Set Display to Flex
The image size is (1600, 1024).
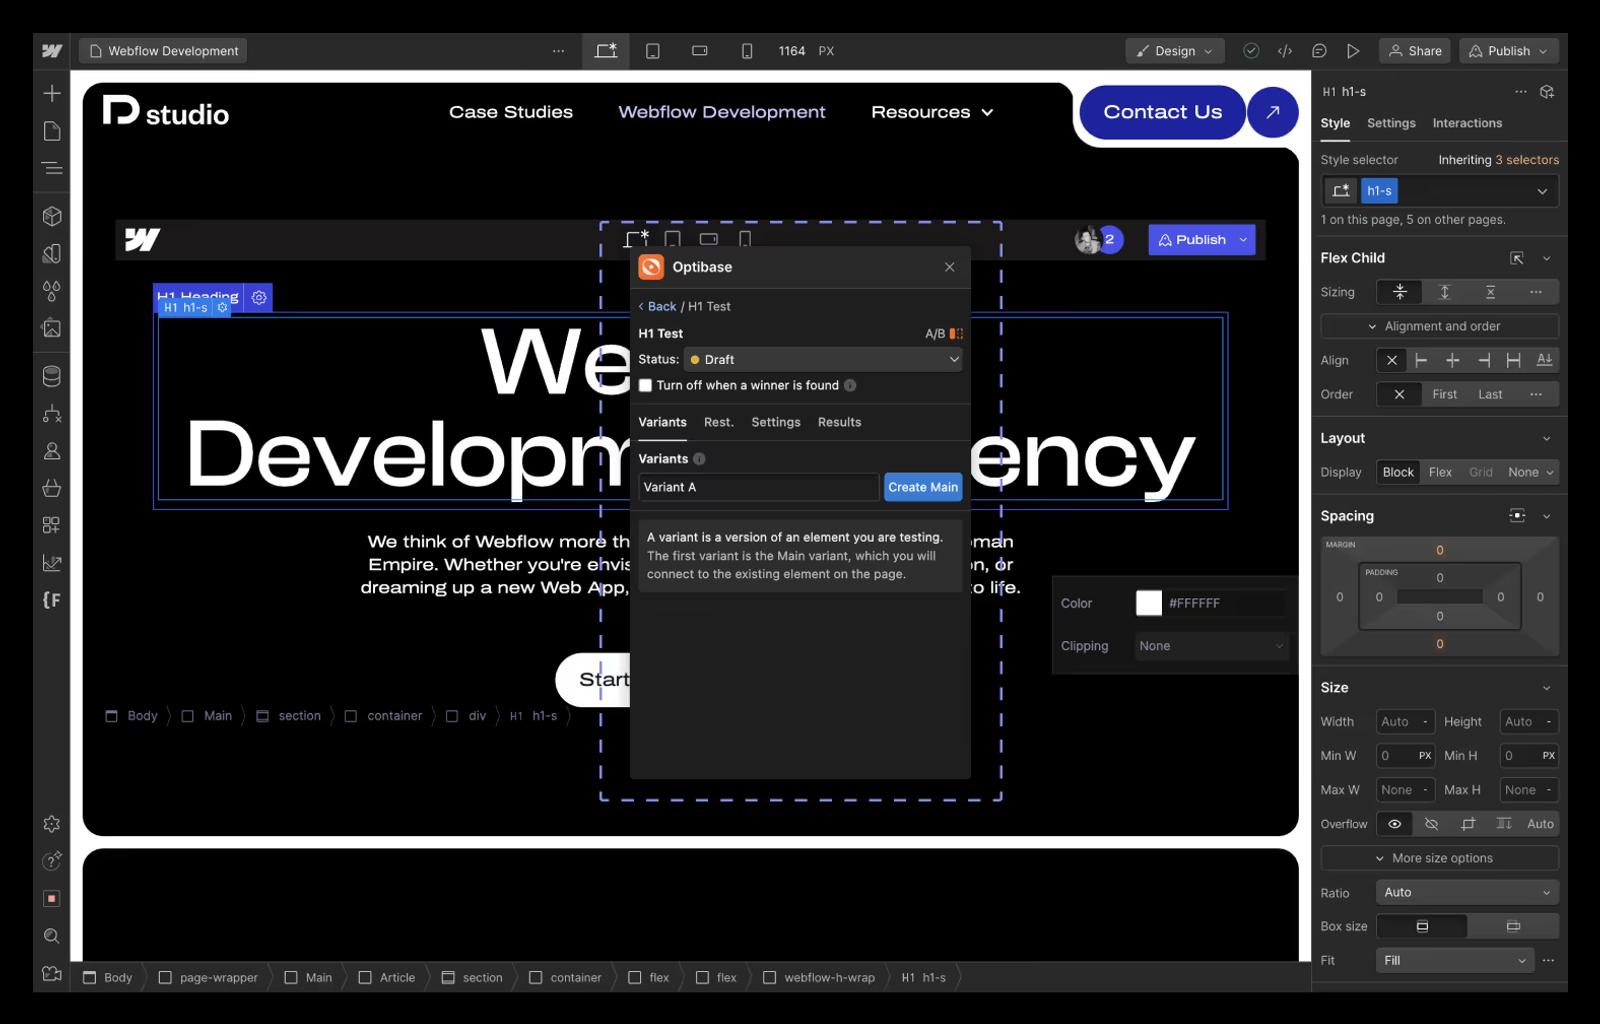click(1440, 472)
